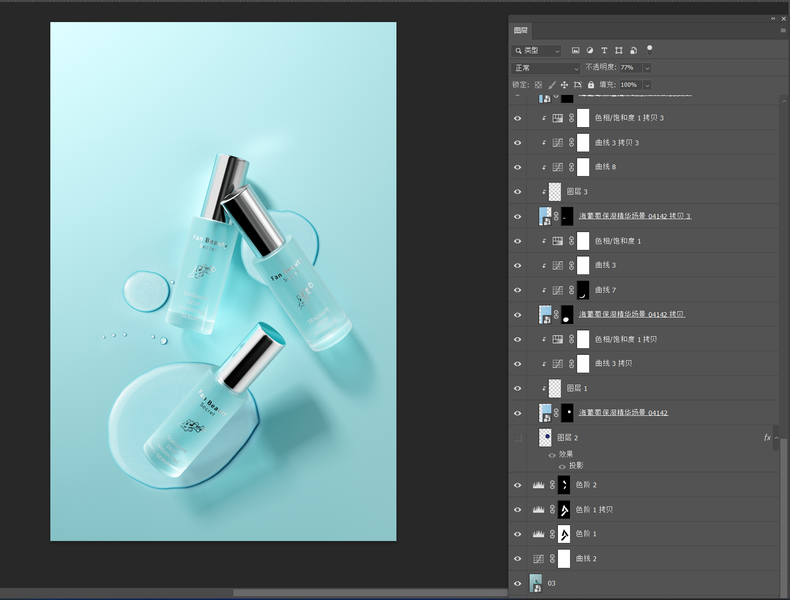Filter layers by shape type
Screen dimensions: 790x600
click(x=619, y=50)
